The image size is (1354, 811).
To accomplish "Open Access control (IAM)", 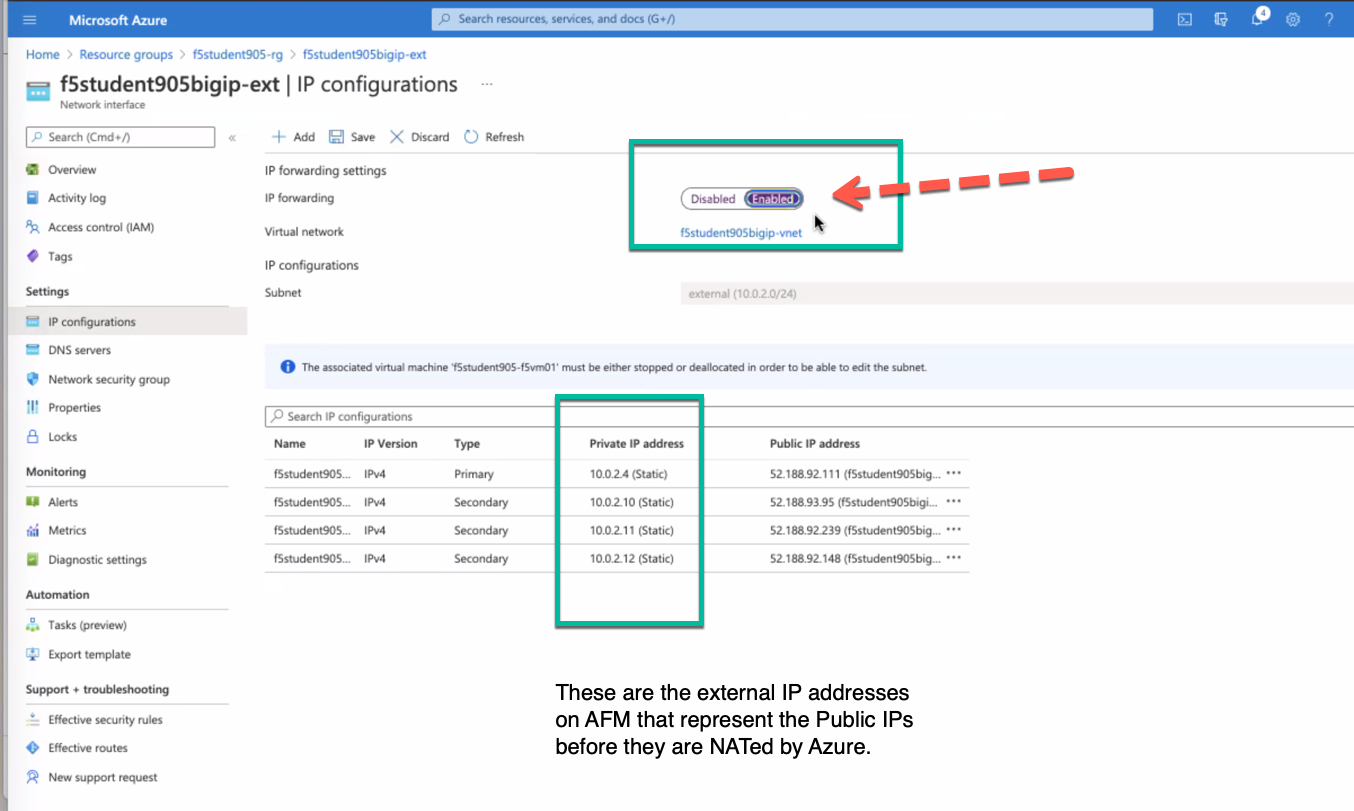I will (x=101, y=227).
